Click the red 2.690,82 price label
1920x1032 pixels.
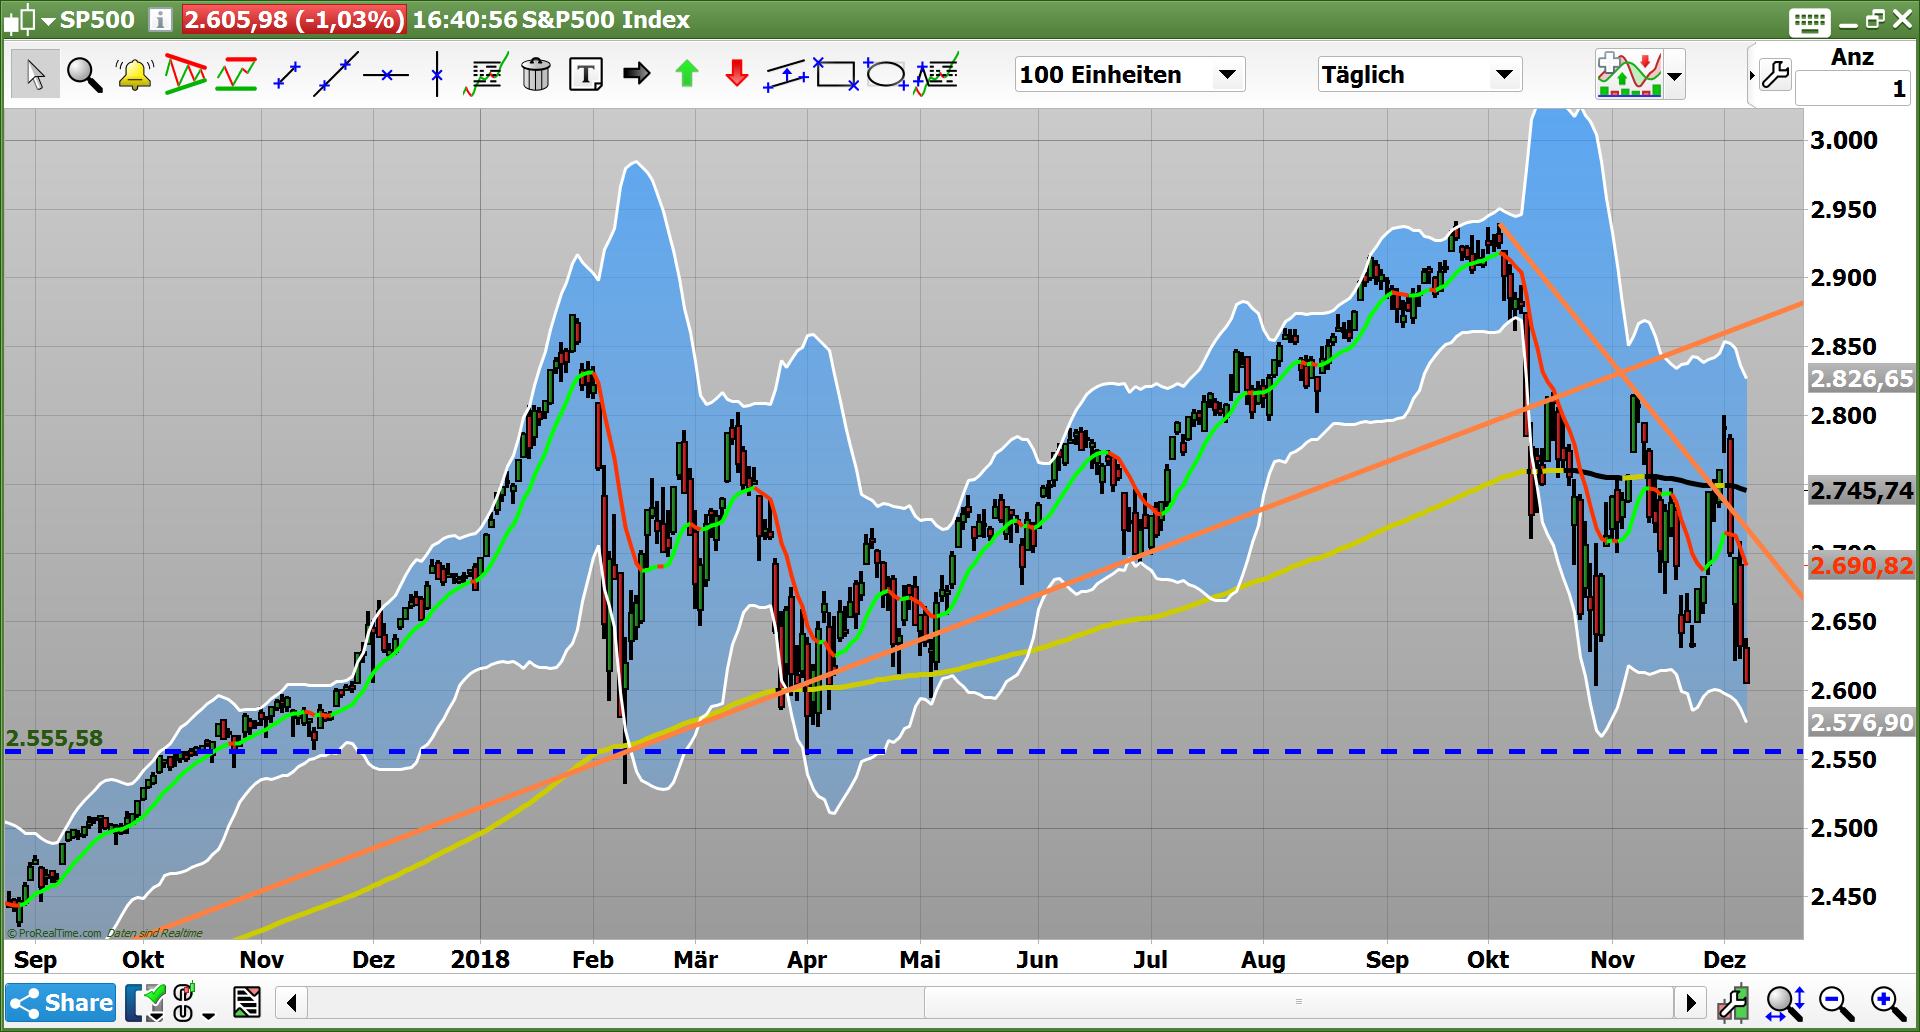(1861, 566)
